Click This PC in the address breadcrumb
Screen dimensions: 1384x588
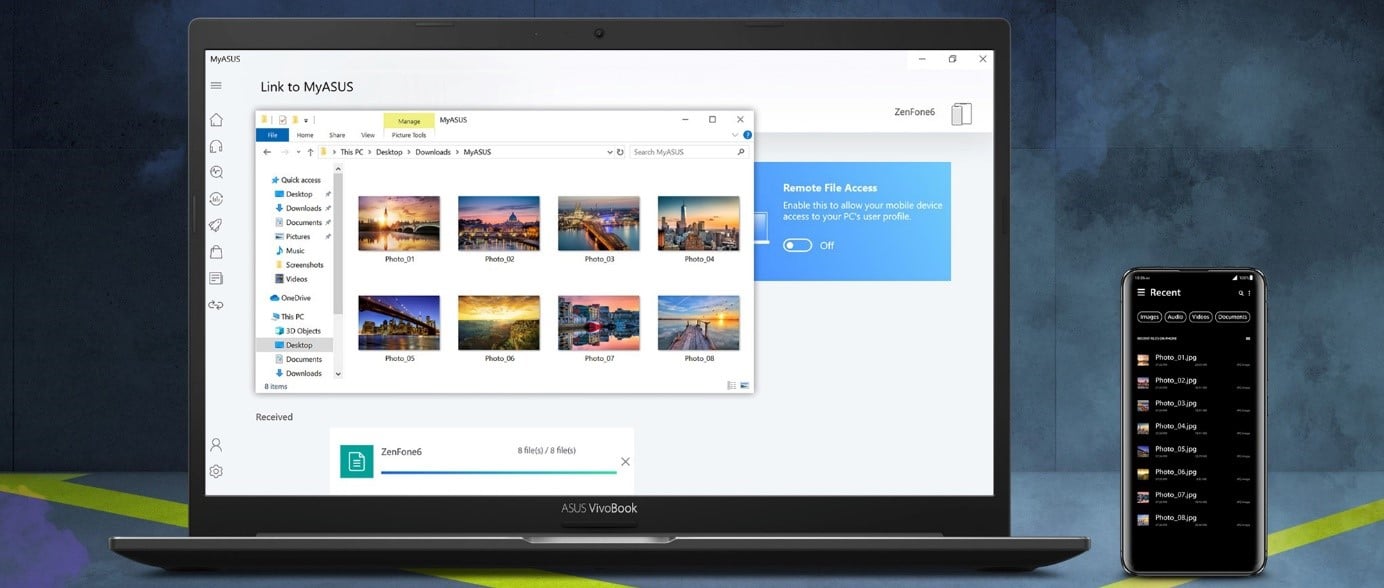(x=352, y=152)
